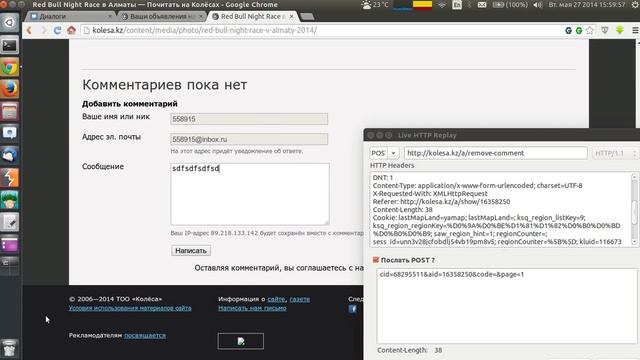This screenshot has width=640, height=360.
Task: Close the Red Bull Night Race tab
Action: click(291, 16)
